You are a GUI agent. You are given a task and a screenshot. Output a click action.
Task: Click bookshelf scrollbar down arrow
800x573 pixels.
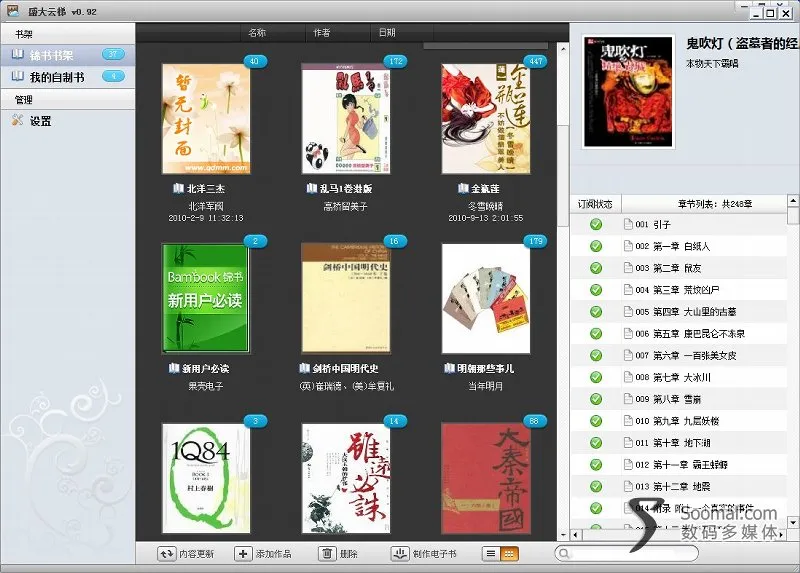point(563,535)
